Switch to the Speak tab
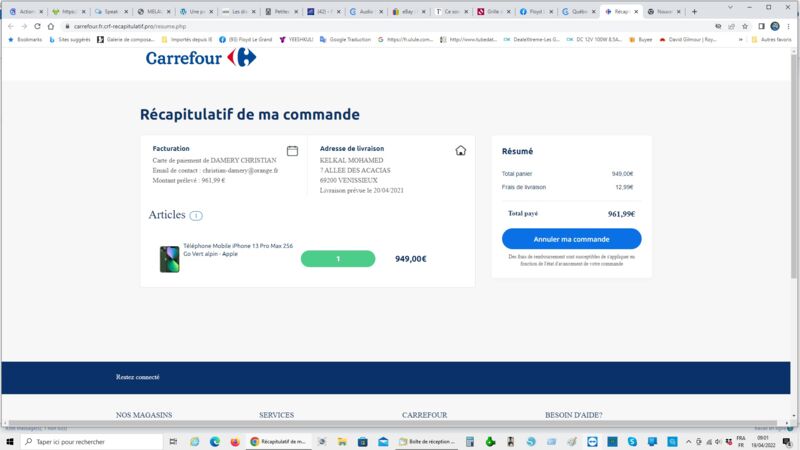 (x=111, y=11)
